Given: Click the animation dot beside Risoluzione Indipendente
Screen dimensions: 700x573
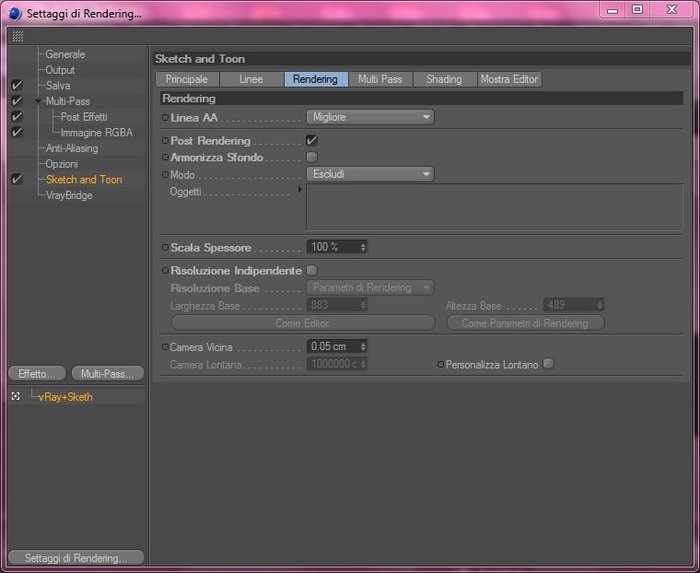Looking at the screenshot, I should [165, 270].
